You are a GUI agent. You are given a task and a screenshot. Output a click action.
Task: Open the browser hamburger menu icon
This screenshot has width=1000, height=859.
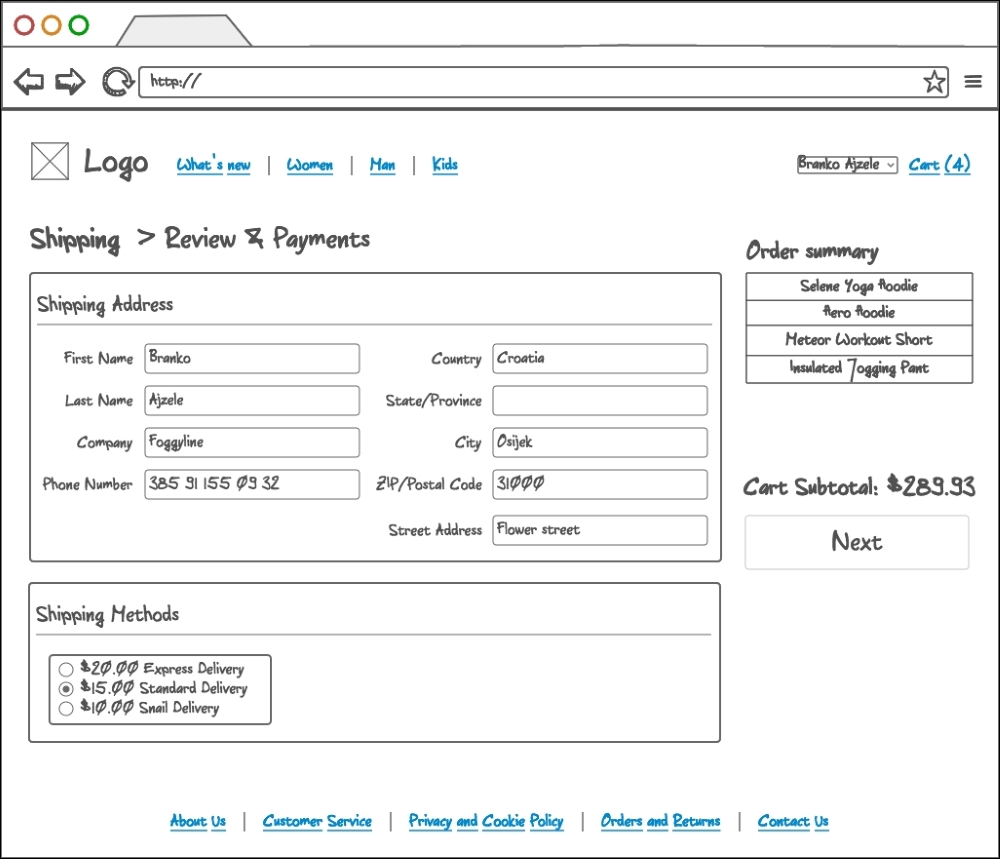973,81
